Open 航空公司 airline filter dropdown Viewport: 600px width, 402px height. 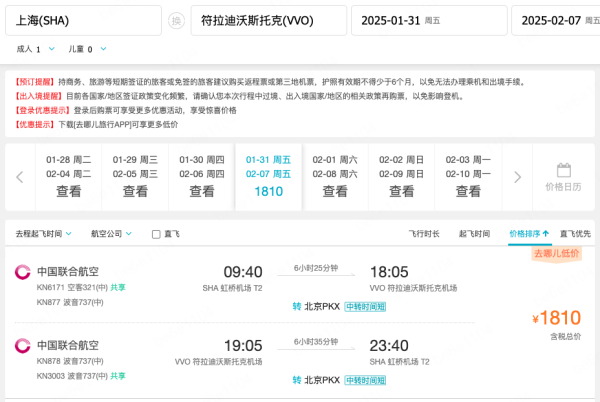pos(111,234)
